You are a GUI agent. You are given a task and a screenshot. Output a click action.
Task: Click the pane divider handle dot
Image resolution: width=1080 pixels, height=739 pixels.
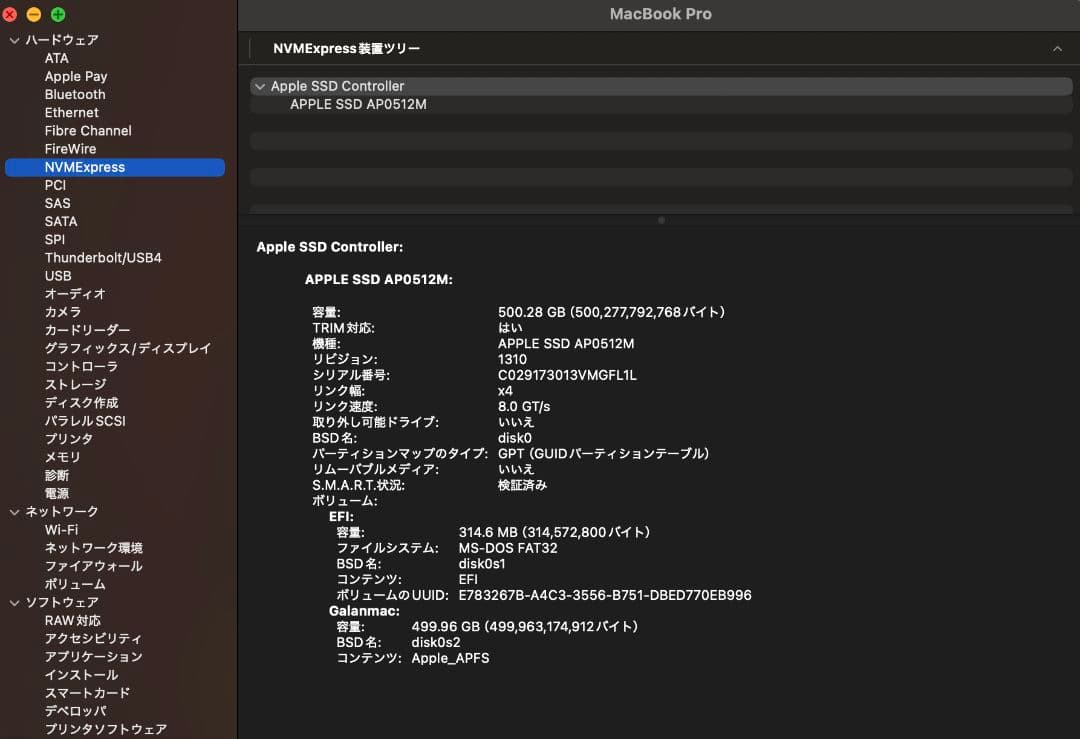[661, 220]
